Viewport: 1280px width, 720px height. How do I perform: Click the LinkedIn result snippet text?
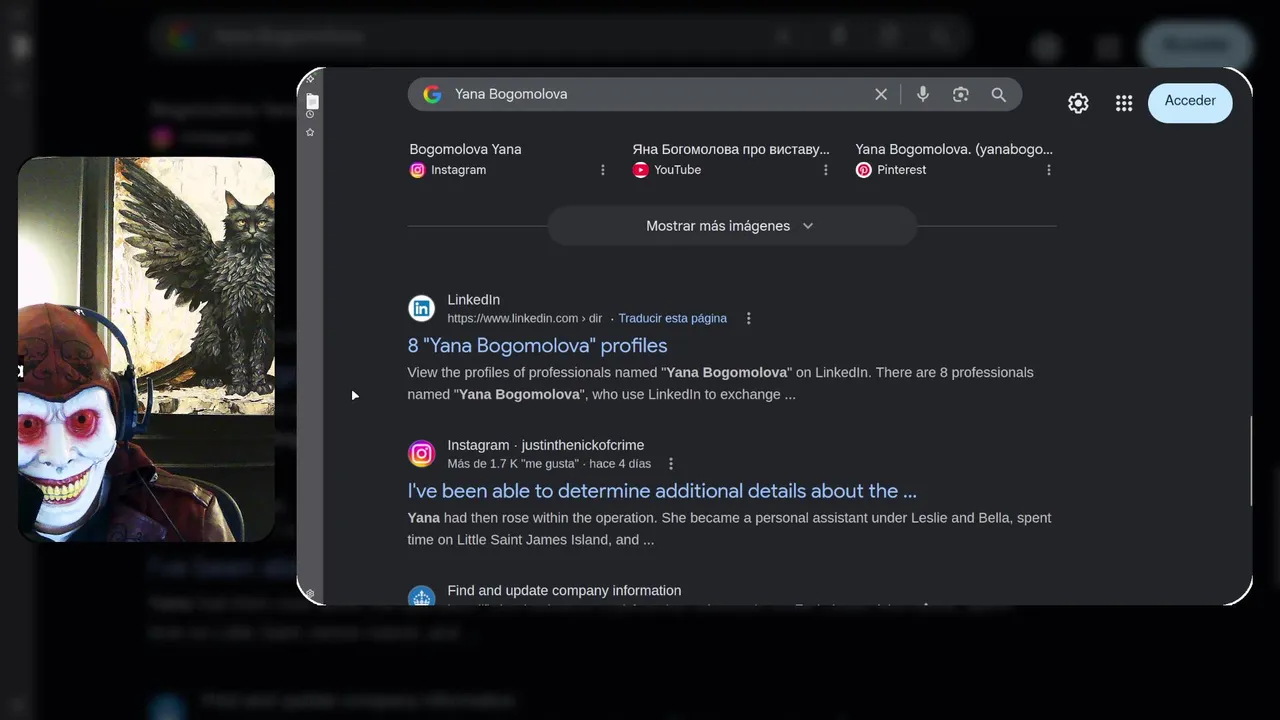pyautogui.click(x=720, y=383)
